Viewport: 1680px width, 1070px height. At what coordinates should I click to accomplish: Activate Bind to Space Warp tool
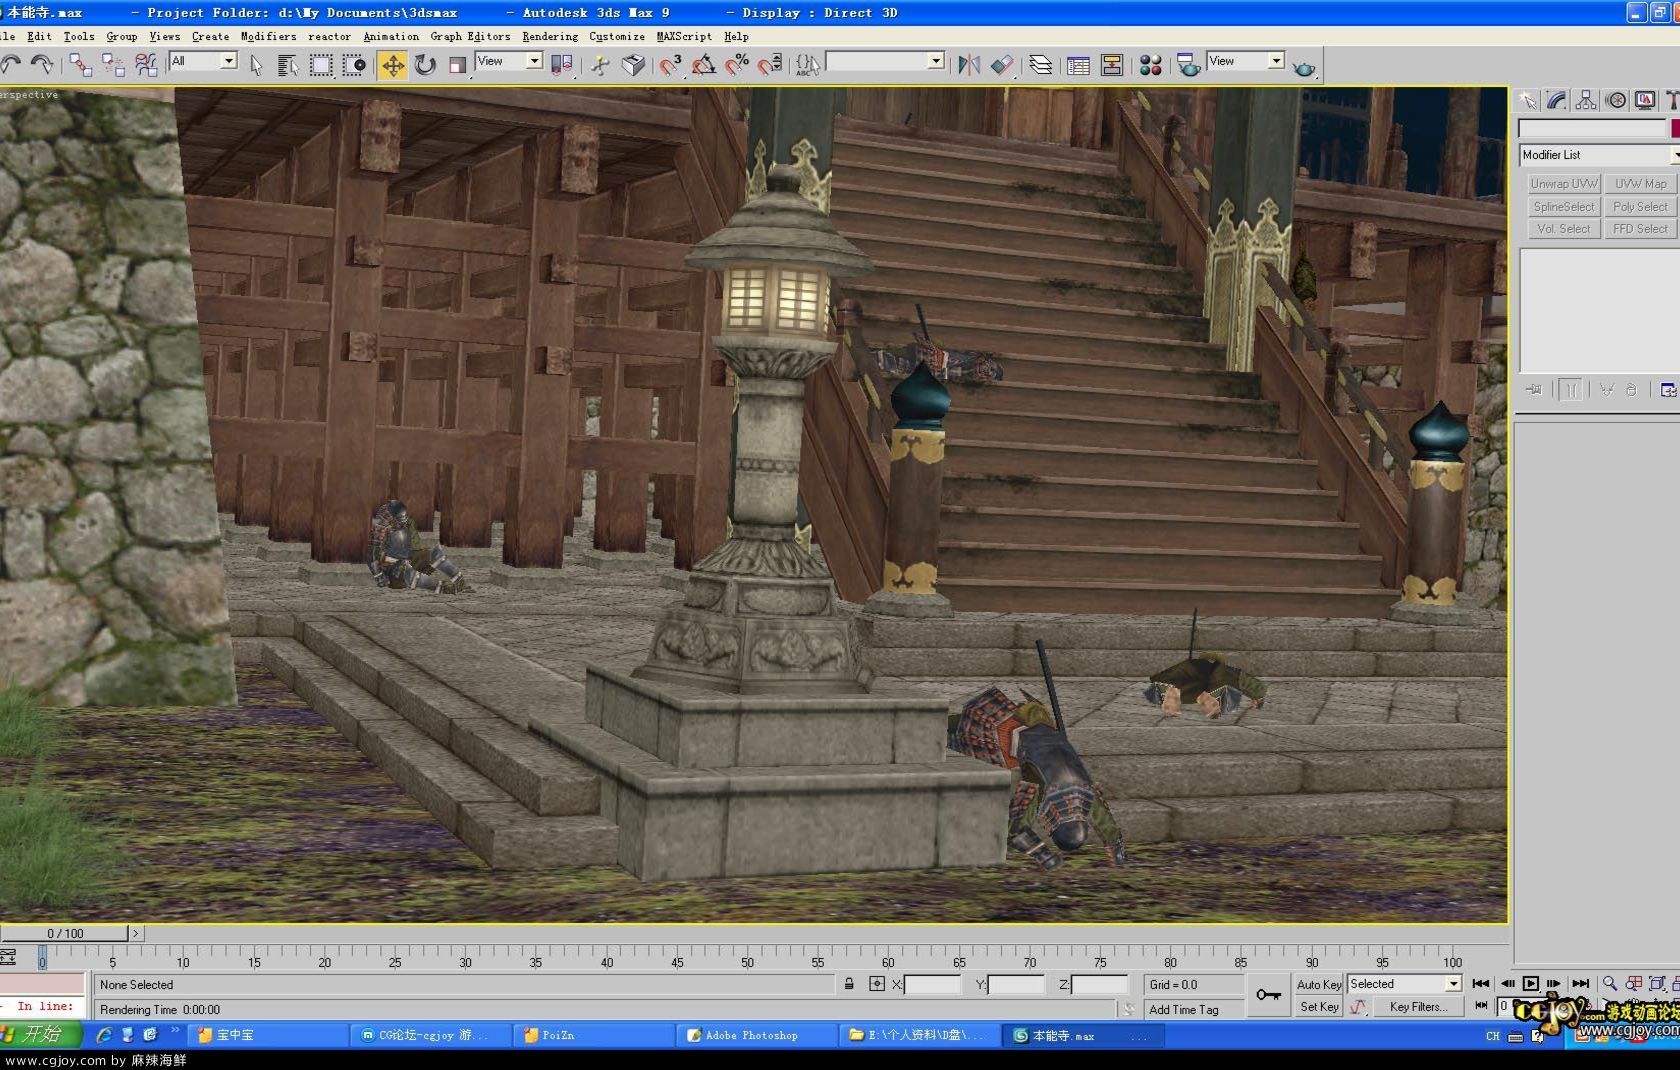[x=146, y=65]
